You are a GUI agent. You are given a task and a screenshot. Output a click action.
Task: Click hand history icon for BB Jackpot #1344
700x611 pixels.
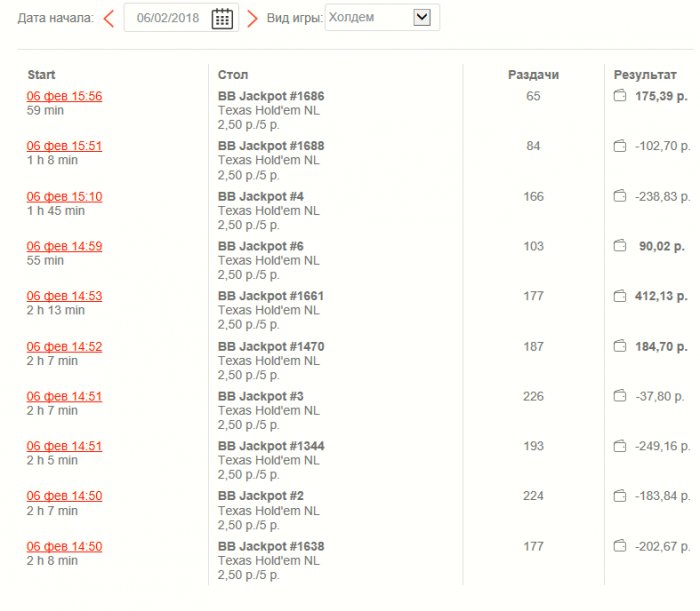click(x=620, y=446)
